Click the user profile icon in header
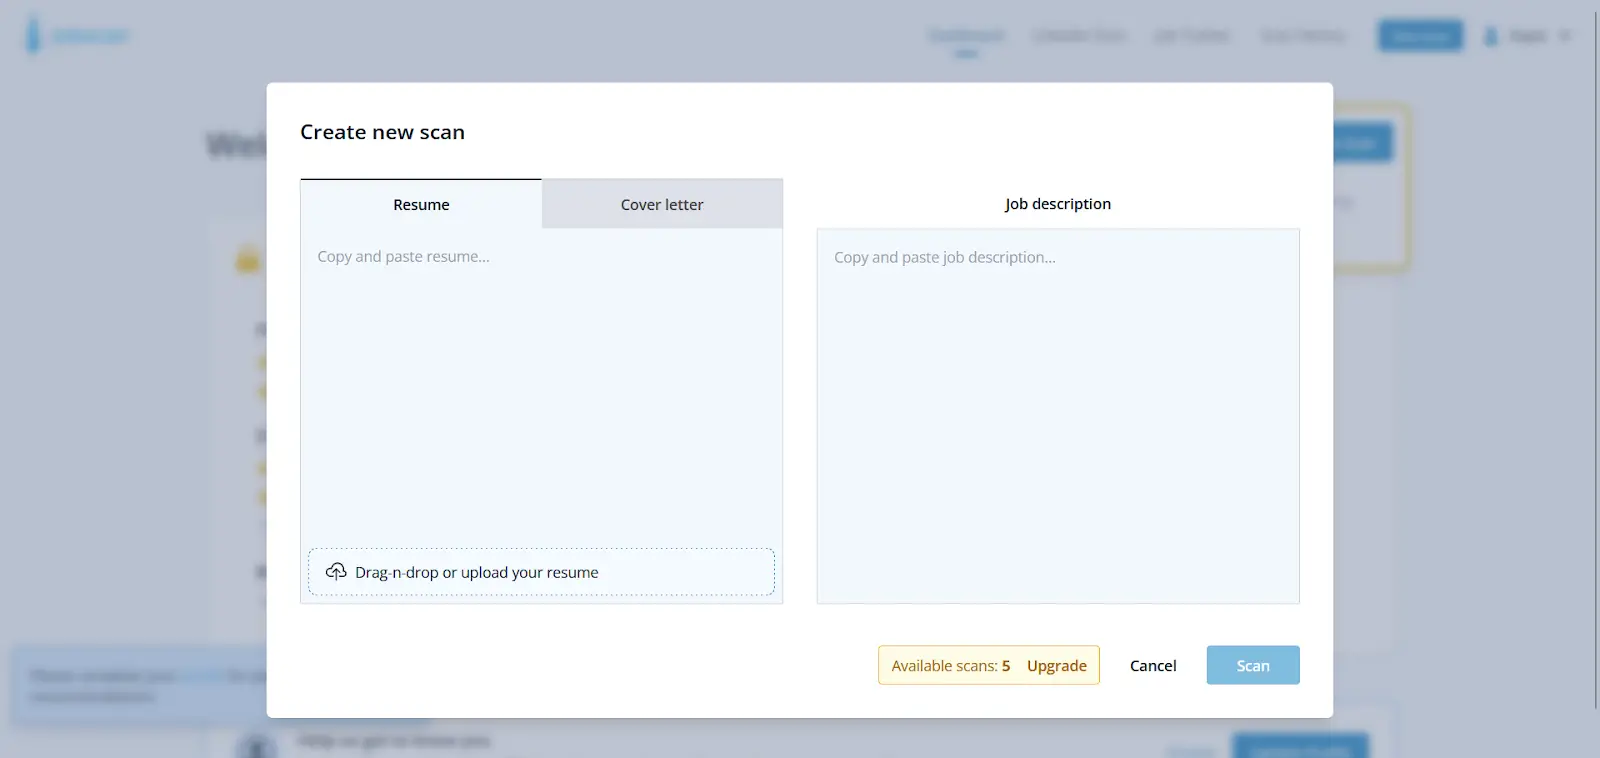Viewport: 1600px width, 758px height. pos(1491,36)
